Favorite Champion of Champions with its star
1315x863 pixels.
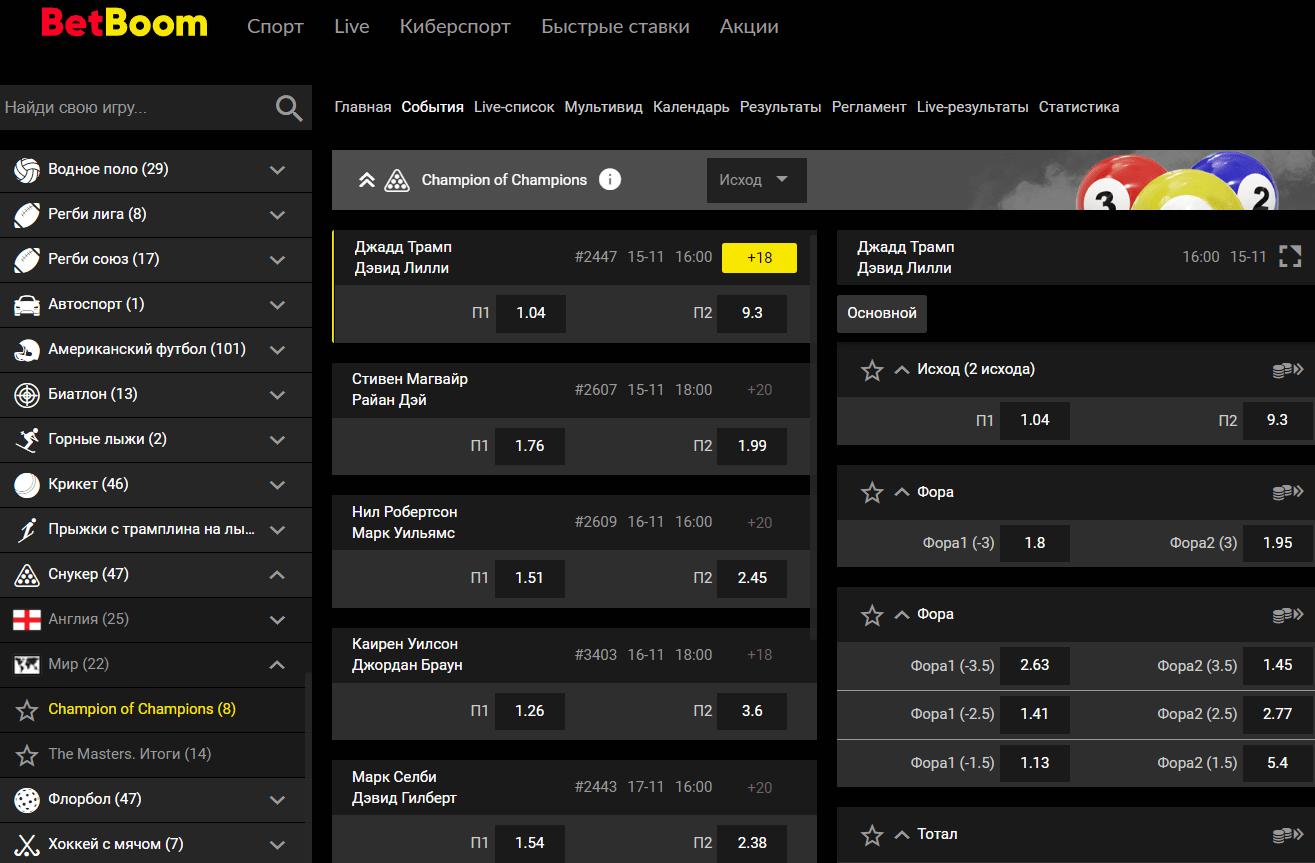tap(27, 710)
